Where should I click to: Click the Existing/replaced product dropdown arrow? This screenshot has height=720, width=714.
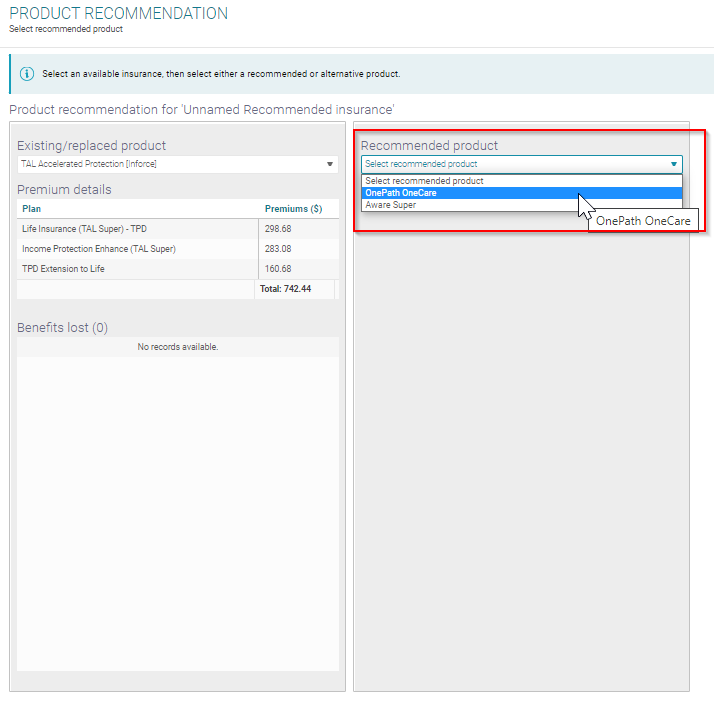tap(330, 164)
